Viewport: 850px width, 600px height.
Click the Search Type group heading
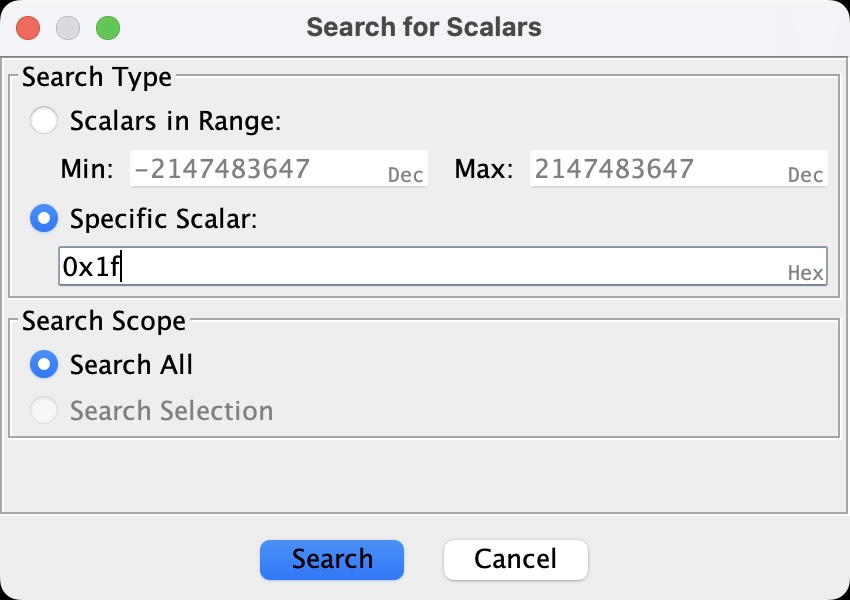point(97,77)
